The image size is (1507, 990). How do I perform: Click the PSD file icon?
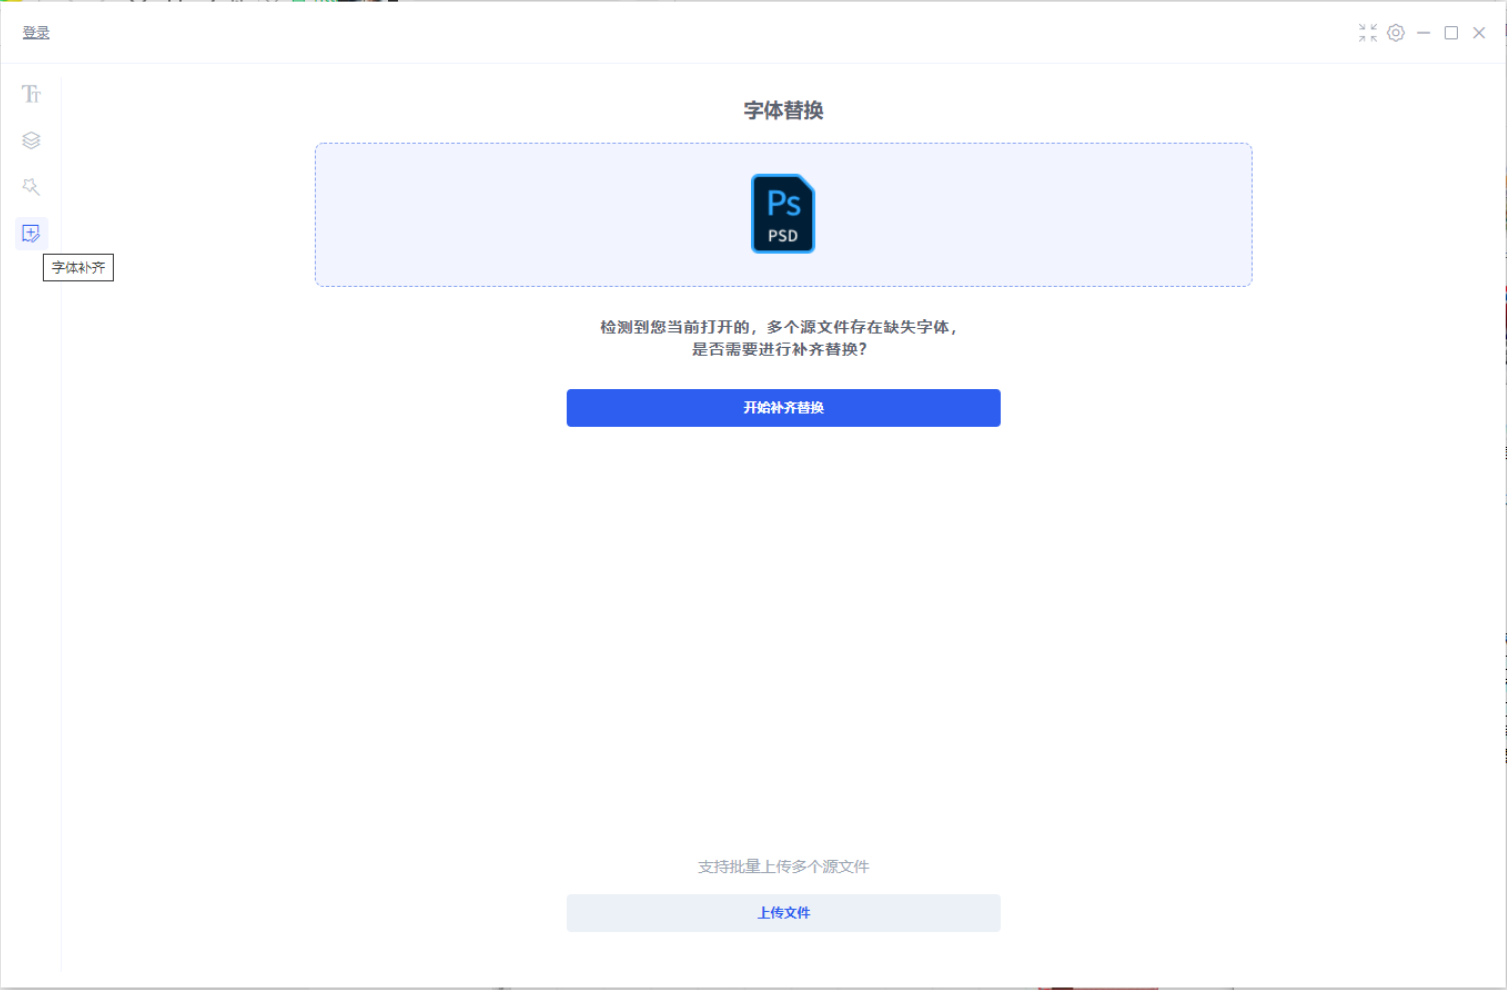click(783, 214)
